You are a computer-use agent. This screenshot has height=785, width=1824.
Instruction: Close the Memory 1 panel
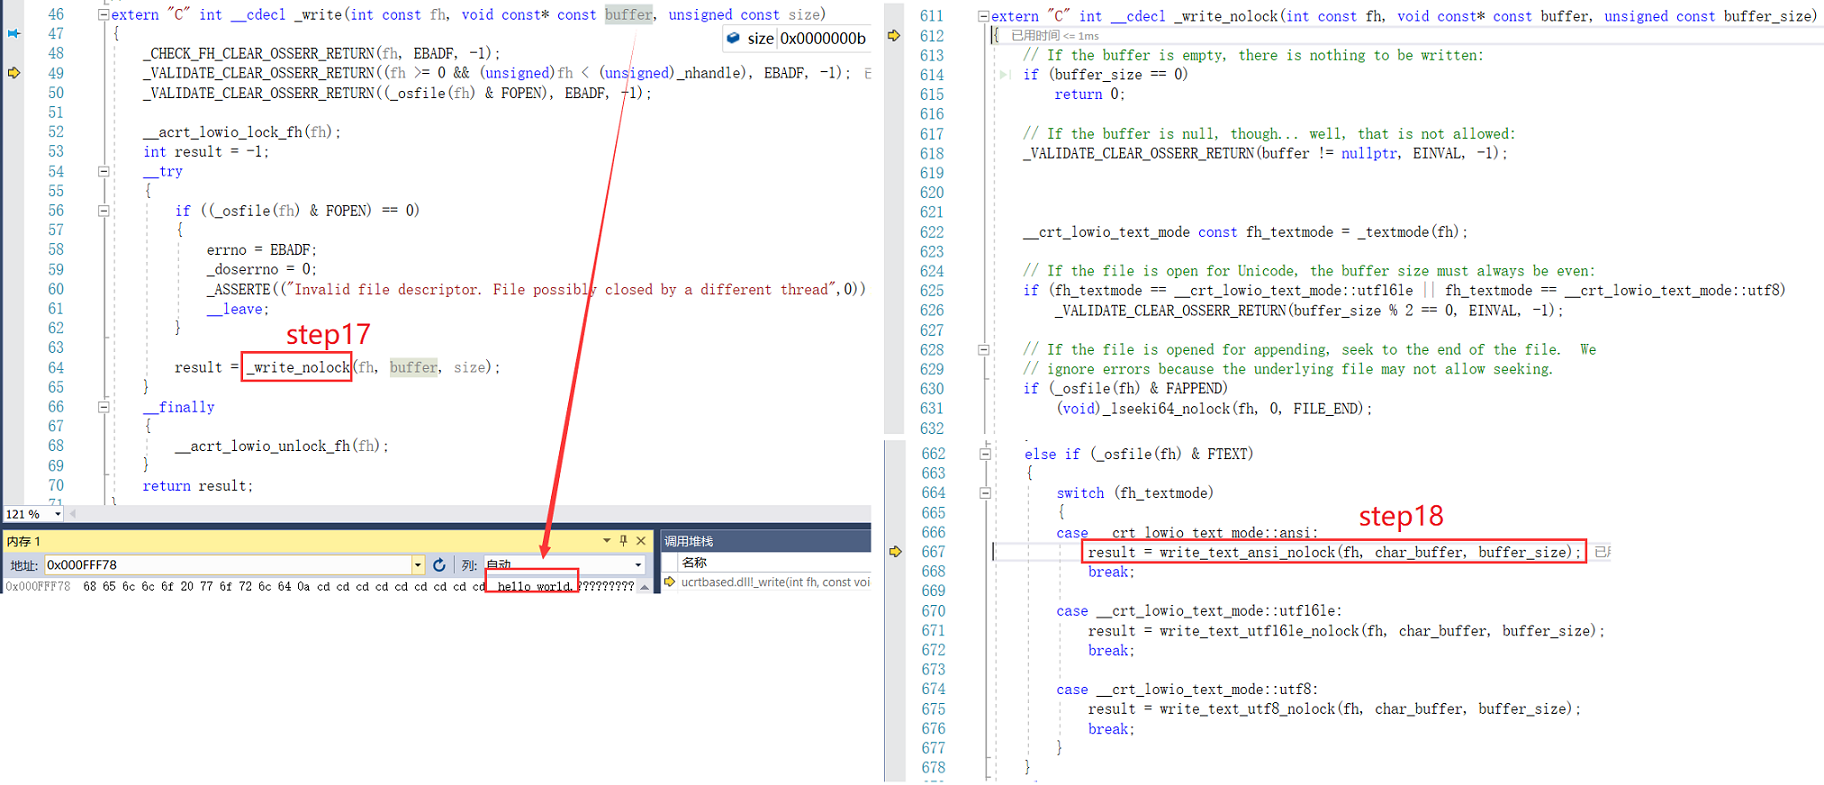641,541
